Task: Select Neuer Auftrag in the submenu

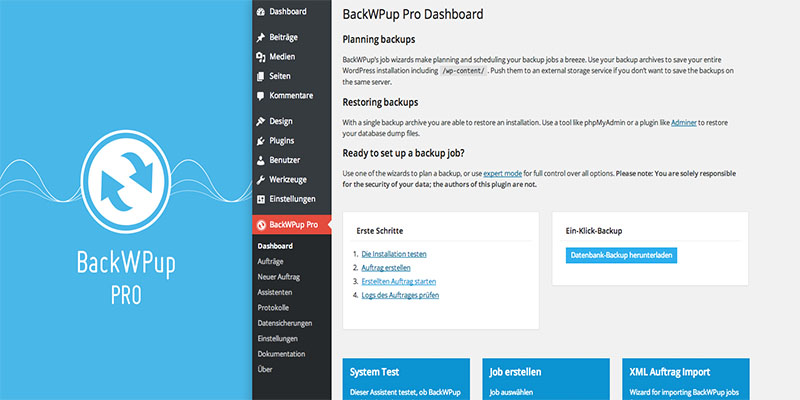Action: (279, 277)
